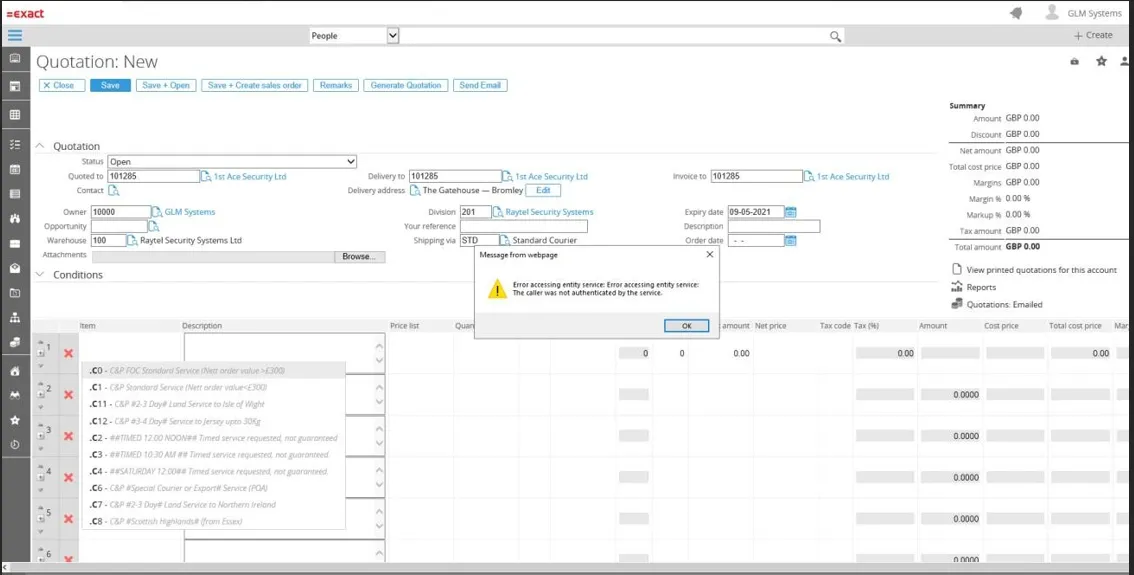The height and width of the screenshot is (575, 1134).
Task: Click the Generate Quotation button
Action: [405, 85]
